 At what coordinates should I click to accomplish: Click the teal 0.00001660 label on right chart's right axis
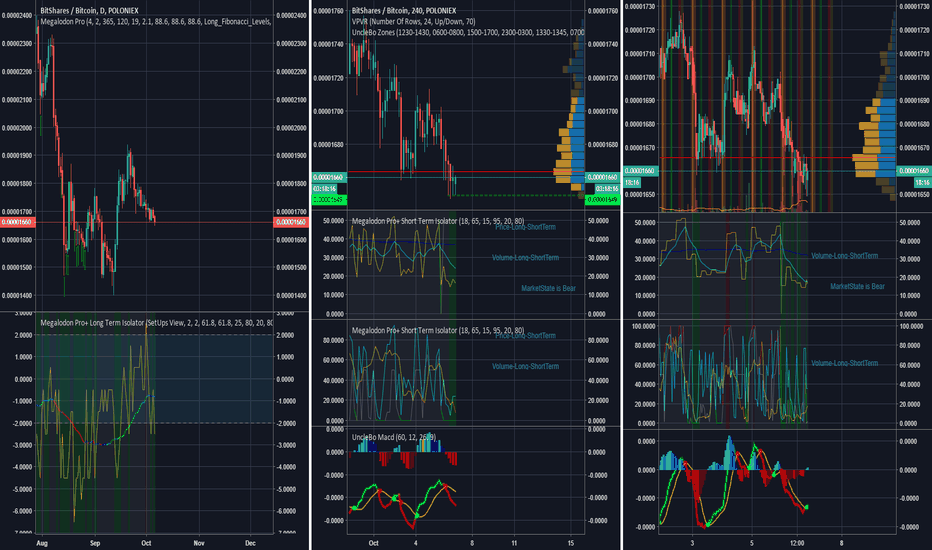914,171
